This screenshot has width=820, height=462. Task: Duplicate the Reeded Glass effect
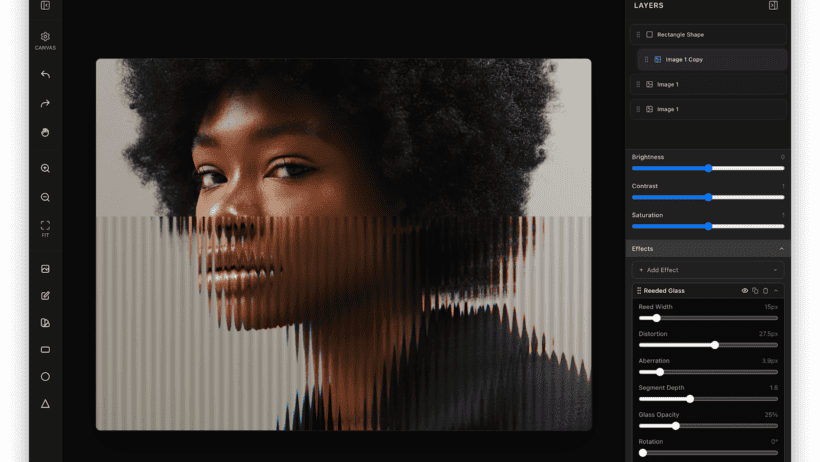[x=755, y=291]
